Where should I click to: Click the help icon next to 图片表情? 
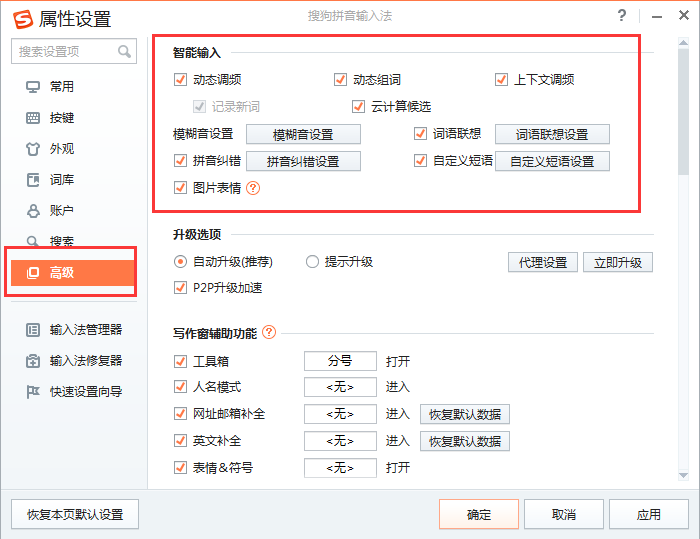[x=253, y=187]
